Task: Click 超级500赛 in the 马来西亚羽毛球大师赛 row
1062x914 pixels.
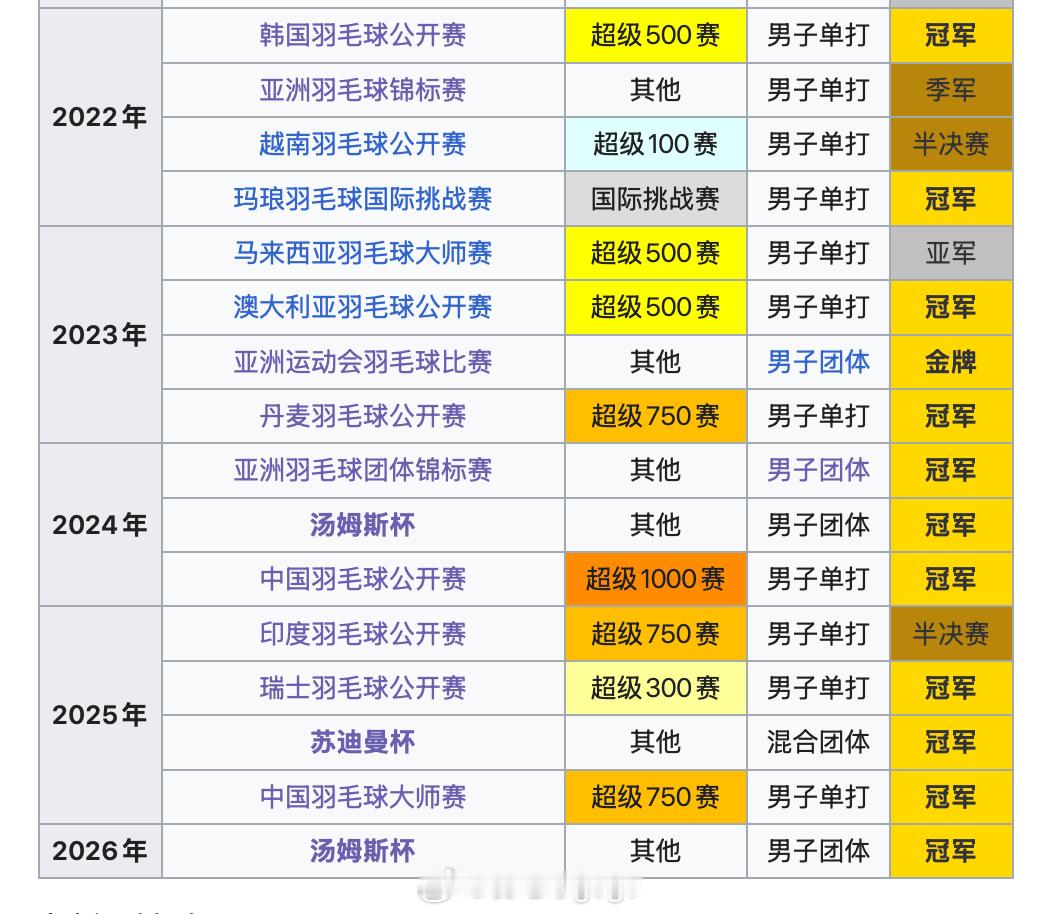Action: tap(656, 253)
